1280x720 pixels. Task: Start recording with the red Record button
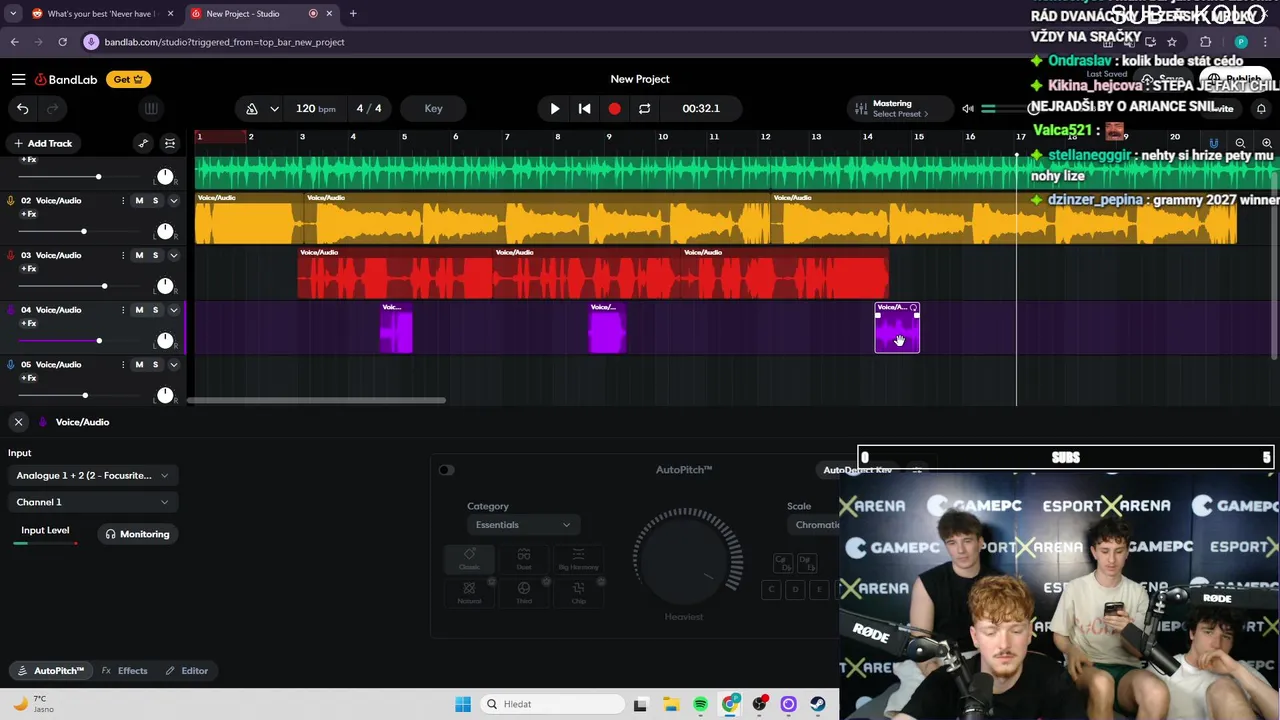click(x=615, y=108)
